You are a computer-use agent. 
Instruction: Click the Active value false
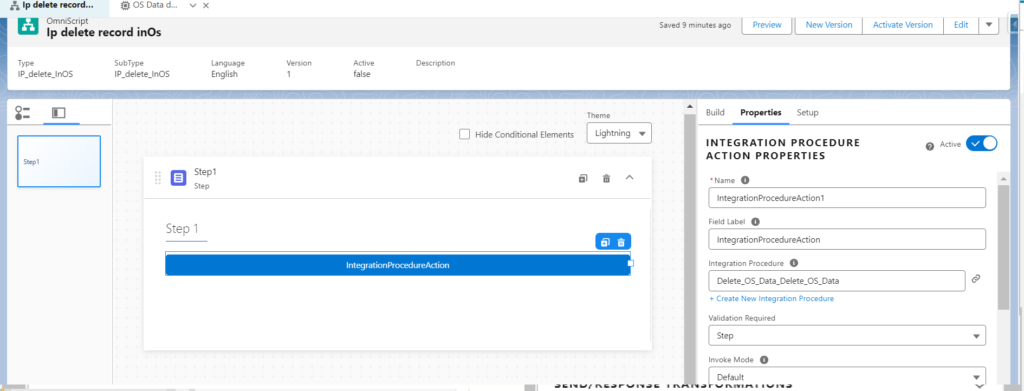pos(362,74)
